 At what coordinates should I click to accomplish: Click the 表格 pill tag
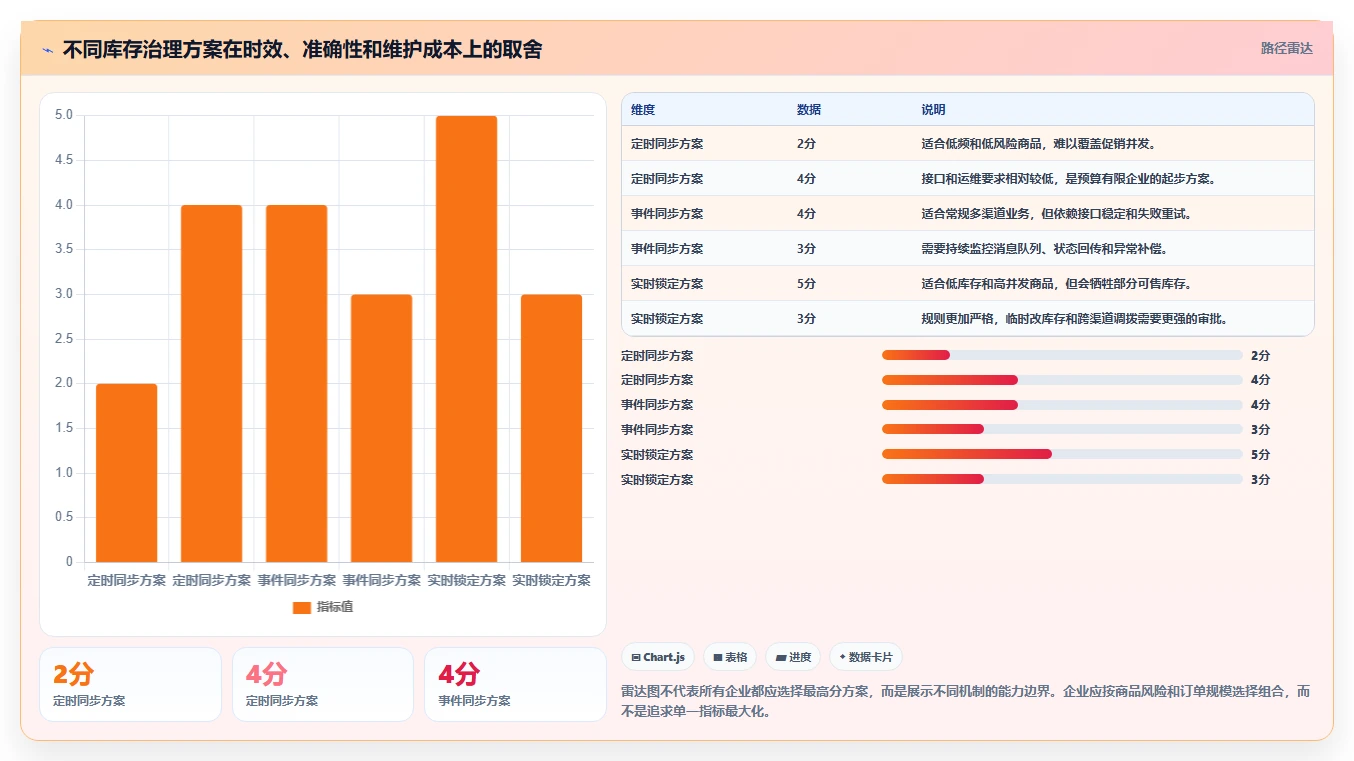[730, 657]
